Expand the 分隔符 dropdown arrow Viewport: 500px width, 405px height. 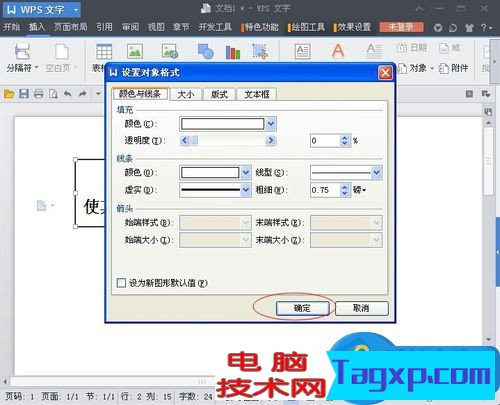(x=37, y=68)
